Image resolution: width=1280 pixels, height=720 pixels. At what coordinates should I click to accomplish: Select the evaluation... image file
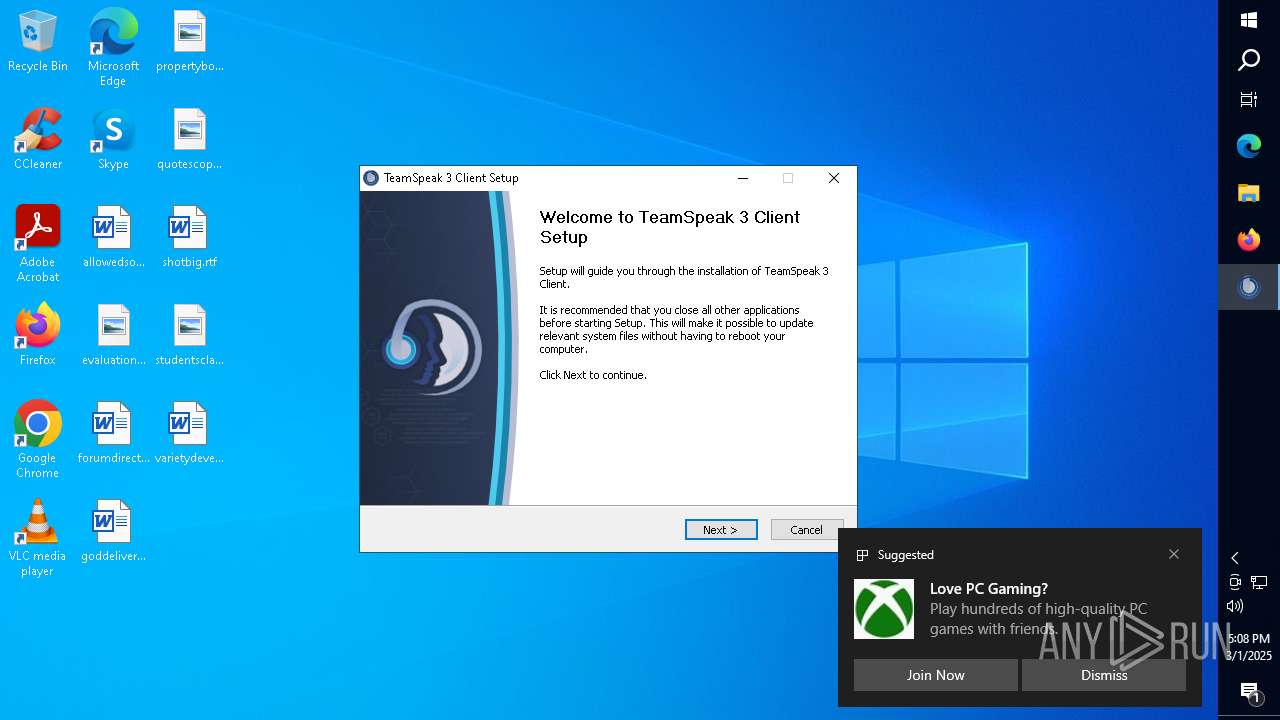coord(113,335)
